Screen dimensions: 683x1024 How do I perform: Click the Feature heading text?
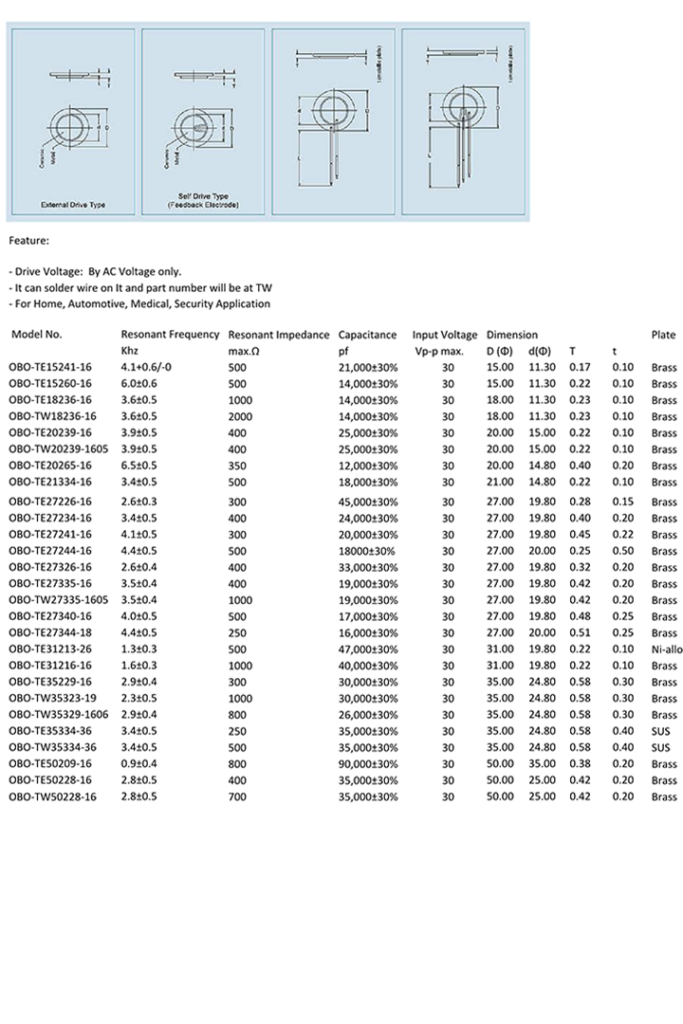[29, 241]
